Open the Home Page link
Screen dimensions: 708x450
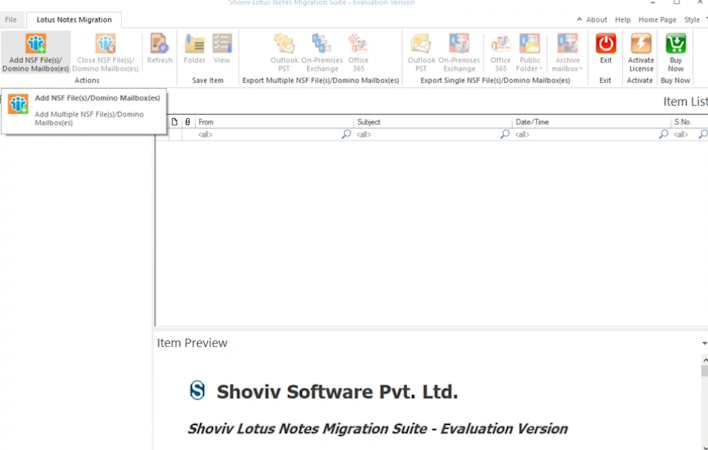[657, 20]
